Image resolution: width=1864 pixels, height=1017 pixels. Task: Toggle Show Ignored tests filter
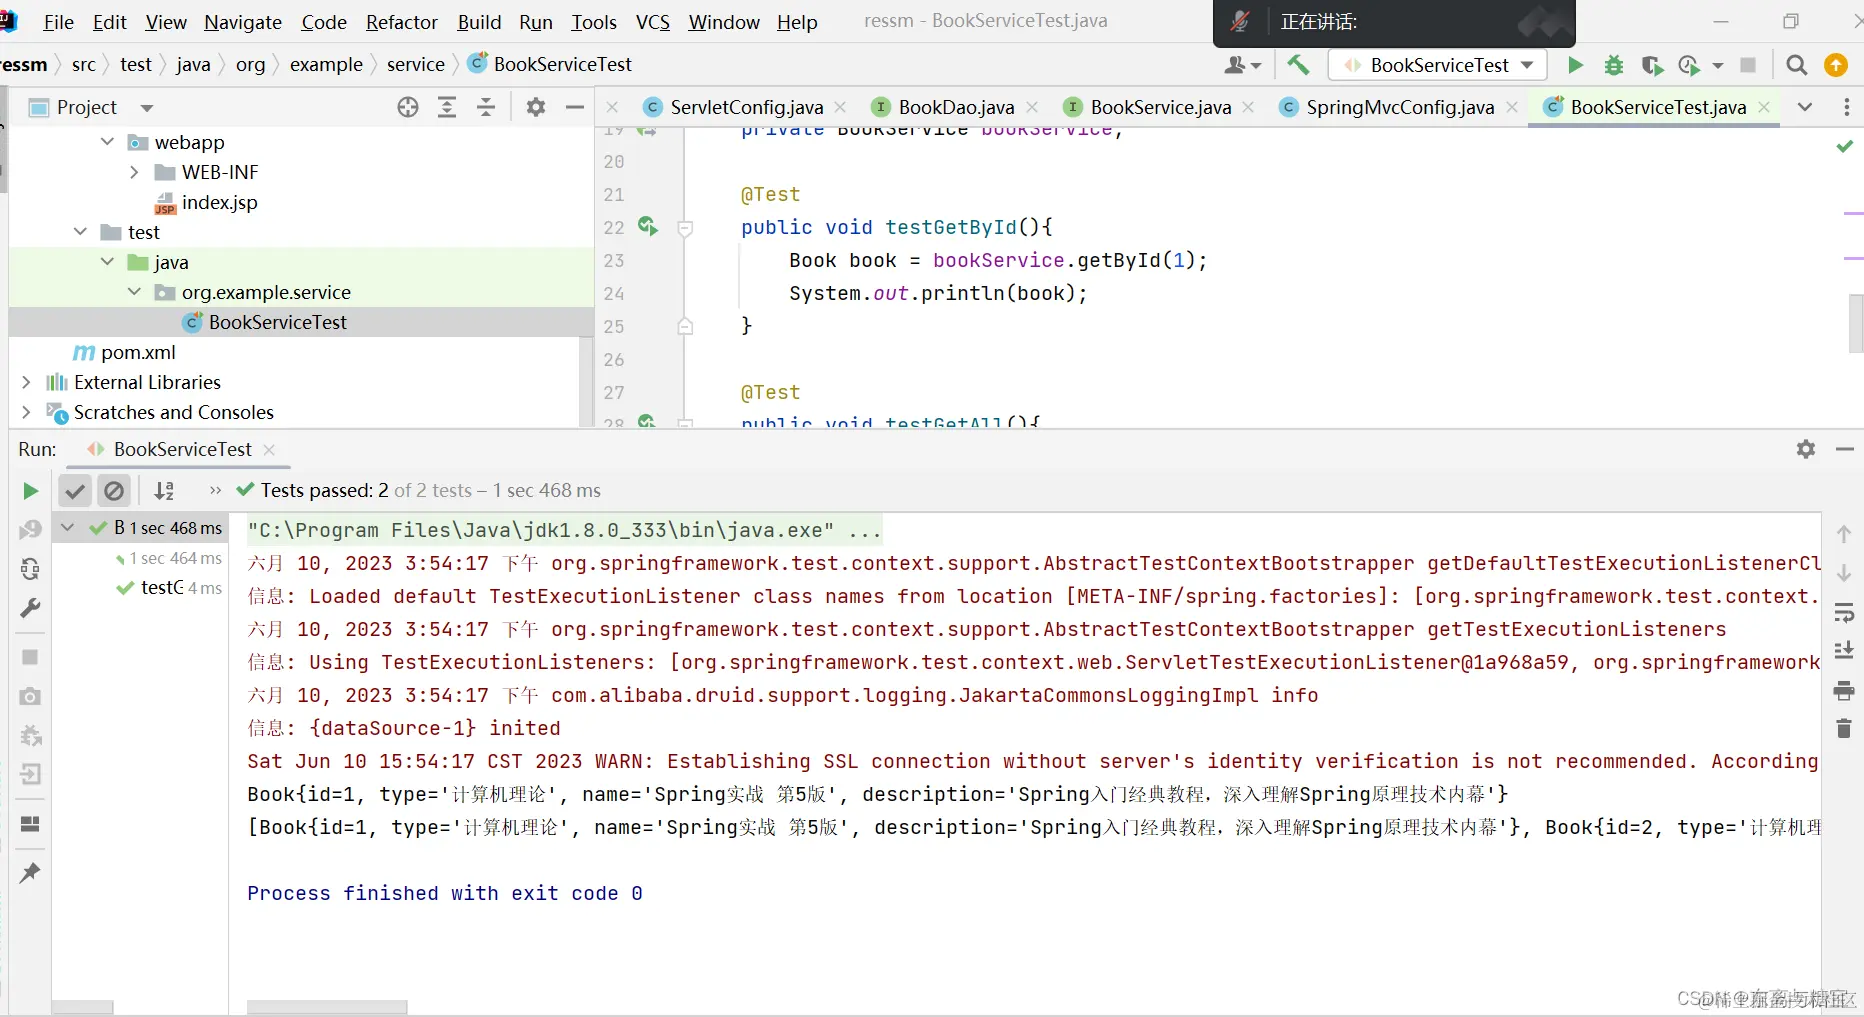coord(114,491)
